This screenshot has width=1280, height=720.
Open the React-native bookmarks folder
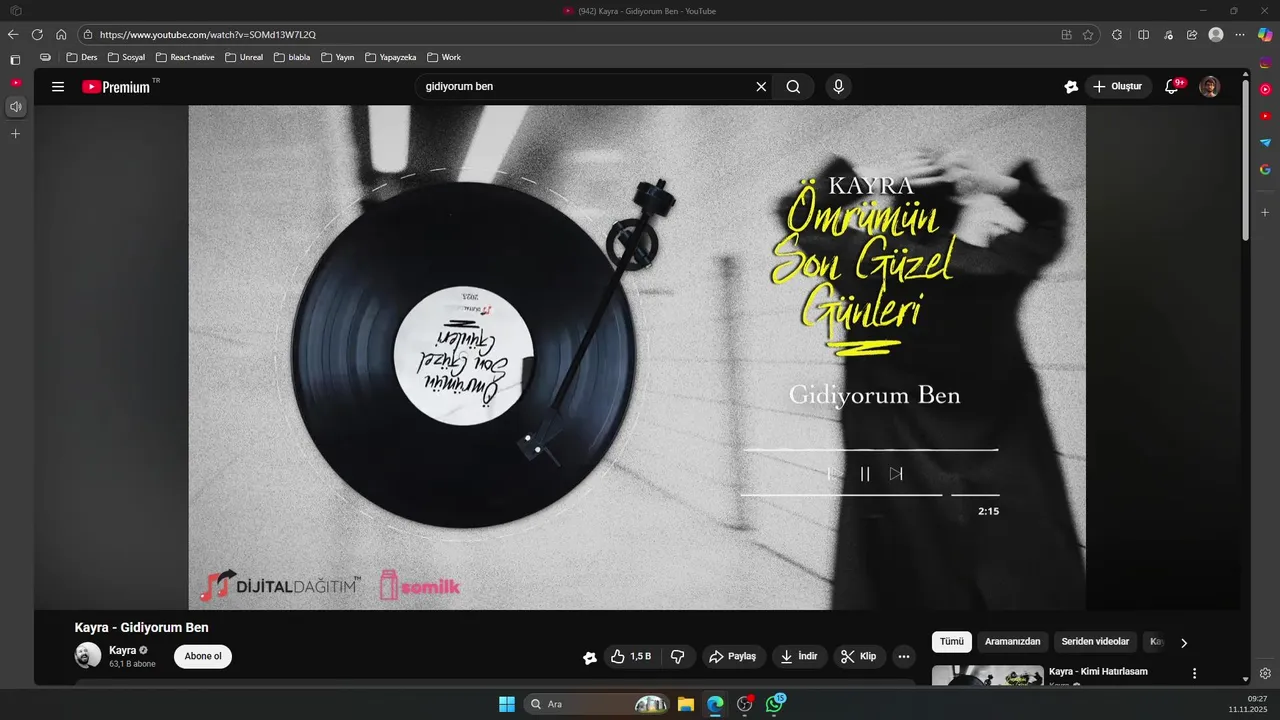pyautogui.click(x=185, y=57)
